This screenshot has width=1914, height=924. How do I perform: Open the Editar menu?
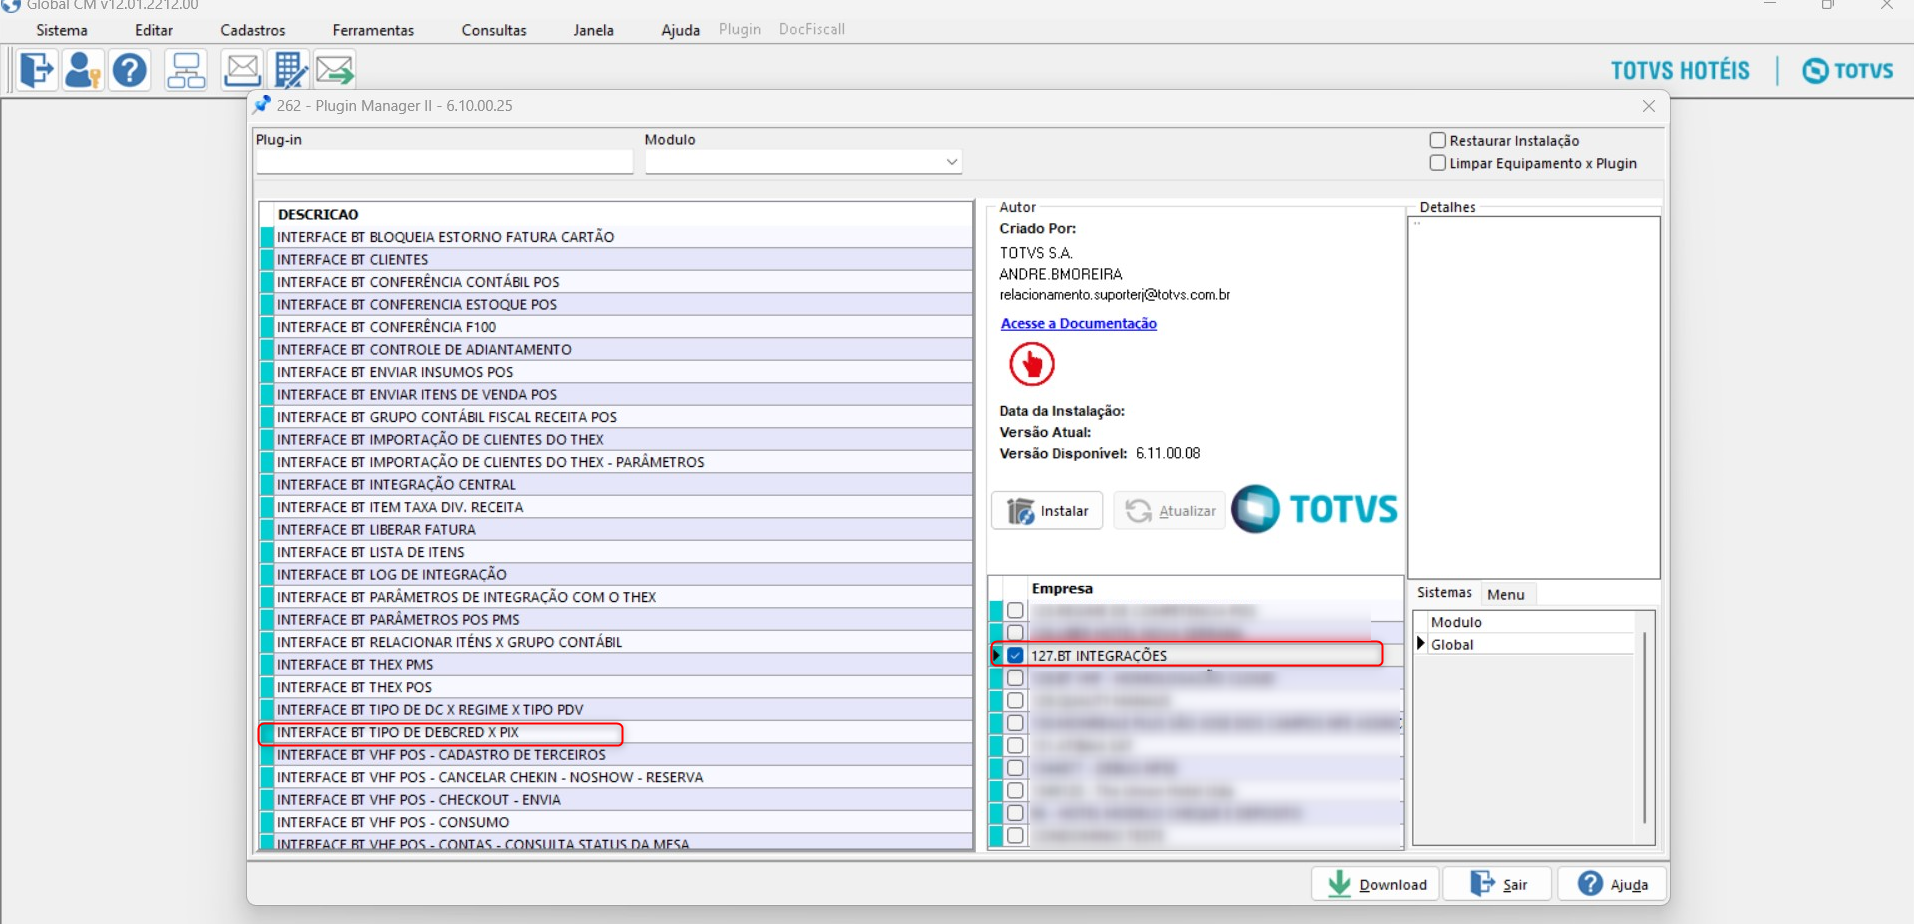(x=154, y=30)
